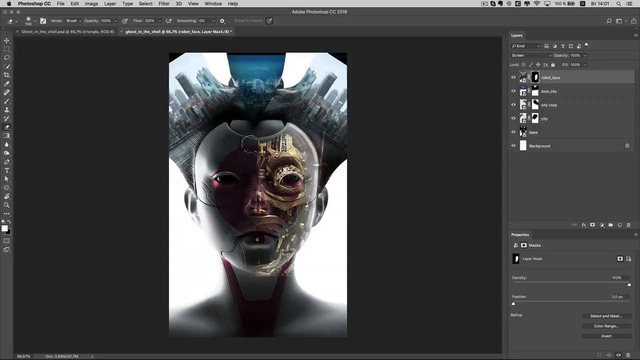The height and width of the screenshot is (360, 640).
Task: Click the Feather slider handle
Action: coord(513,304)
